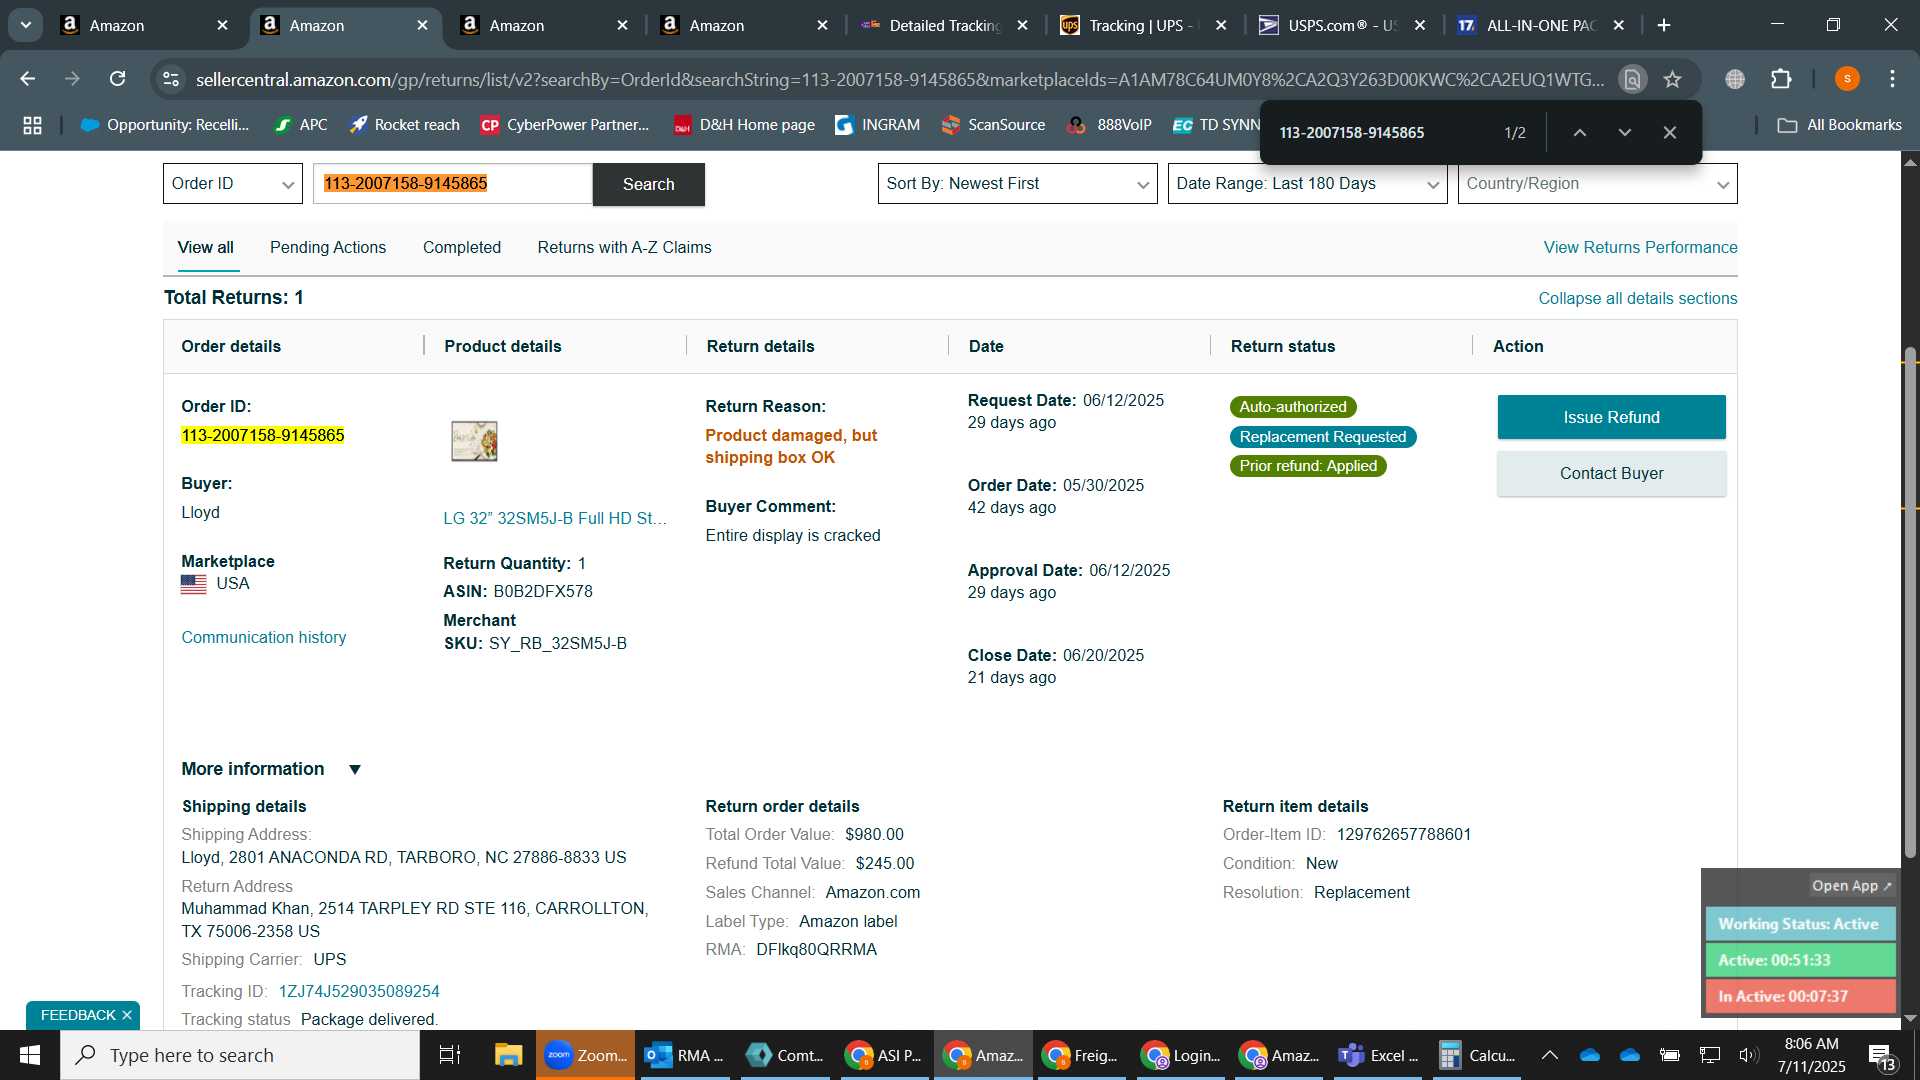Open Task View on the taskbar
The height and width of the screenshot is (1080, 1920).
(450, 1055)
